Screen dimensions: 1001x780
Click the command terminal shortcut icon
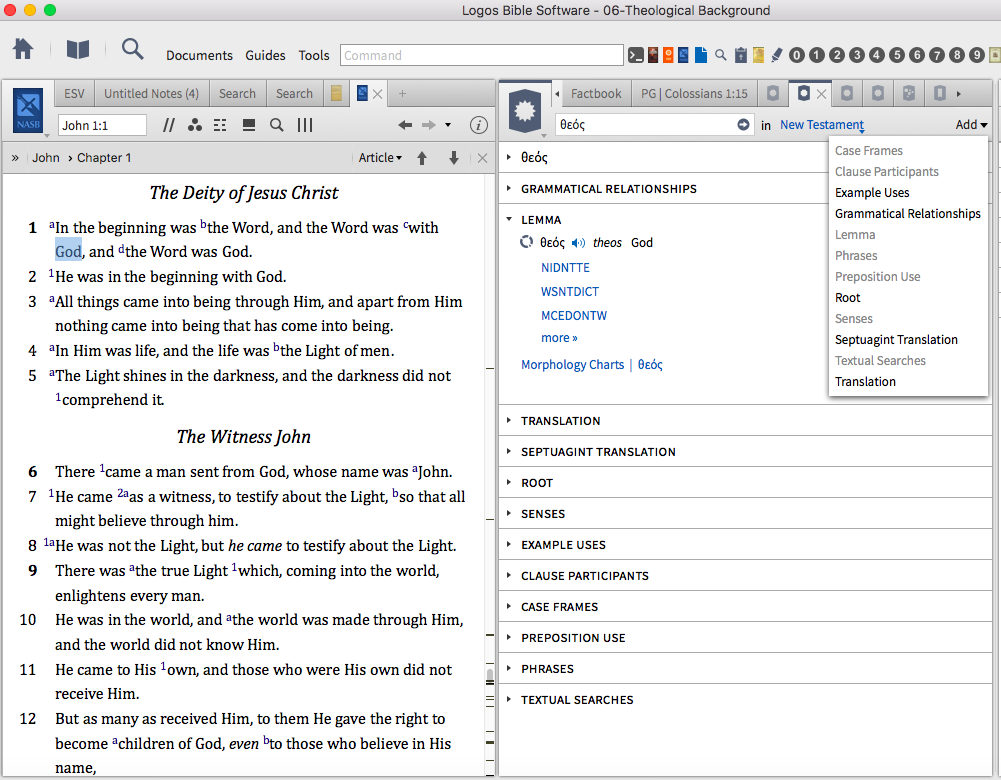(635, 55)
